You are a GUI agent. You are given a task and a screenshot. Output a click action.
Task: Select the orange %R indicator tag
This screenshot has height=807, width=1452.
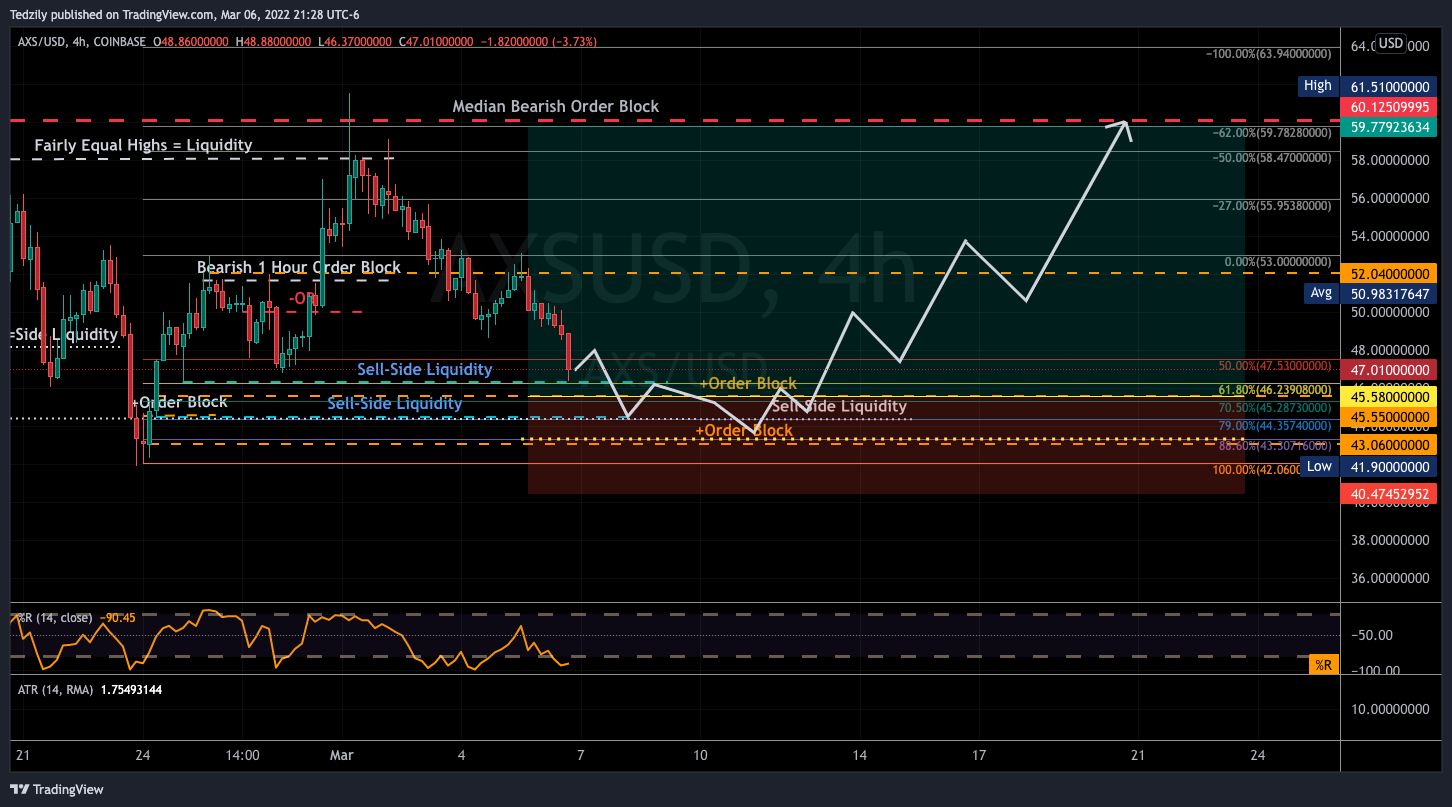[1323, 664]
